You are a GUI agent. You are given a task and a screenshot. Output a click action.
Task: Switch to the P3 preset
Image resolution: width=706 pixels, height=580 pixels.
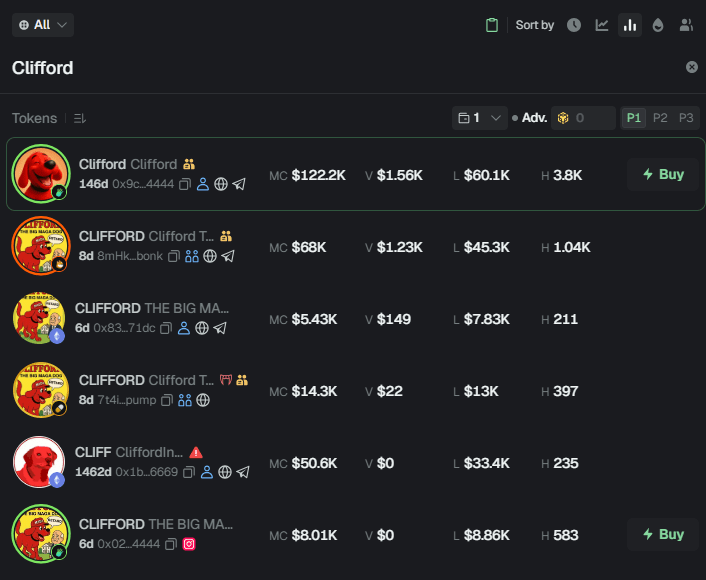(686, 118)
